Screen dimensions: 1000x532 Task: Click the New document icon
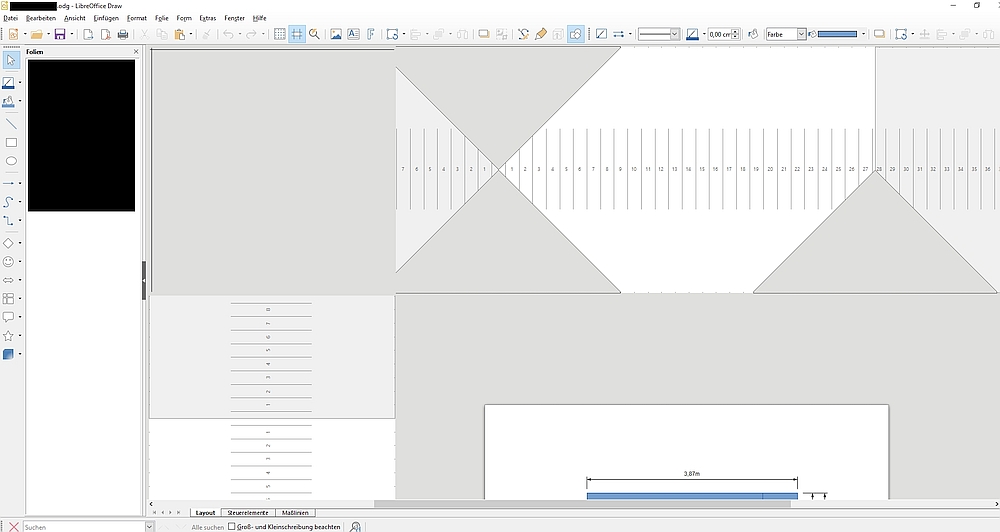tap(13, 34)
